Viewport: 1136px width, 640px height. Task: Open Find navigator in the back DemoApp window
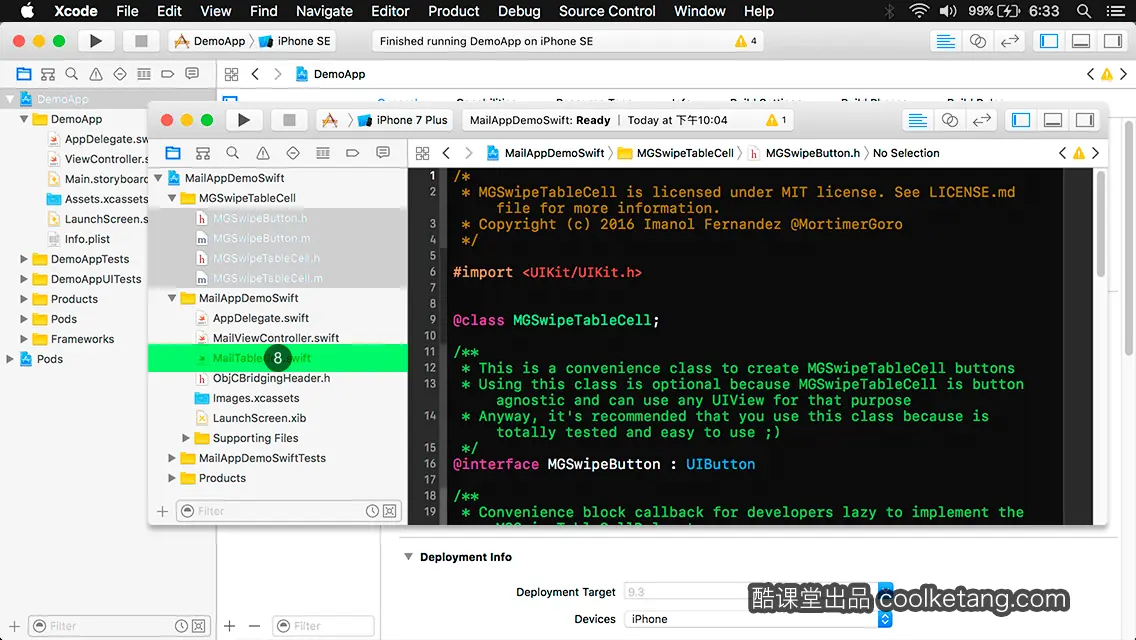tap(72, 74)
